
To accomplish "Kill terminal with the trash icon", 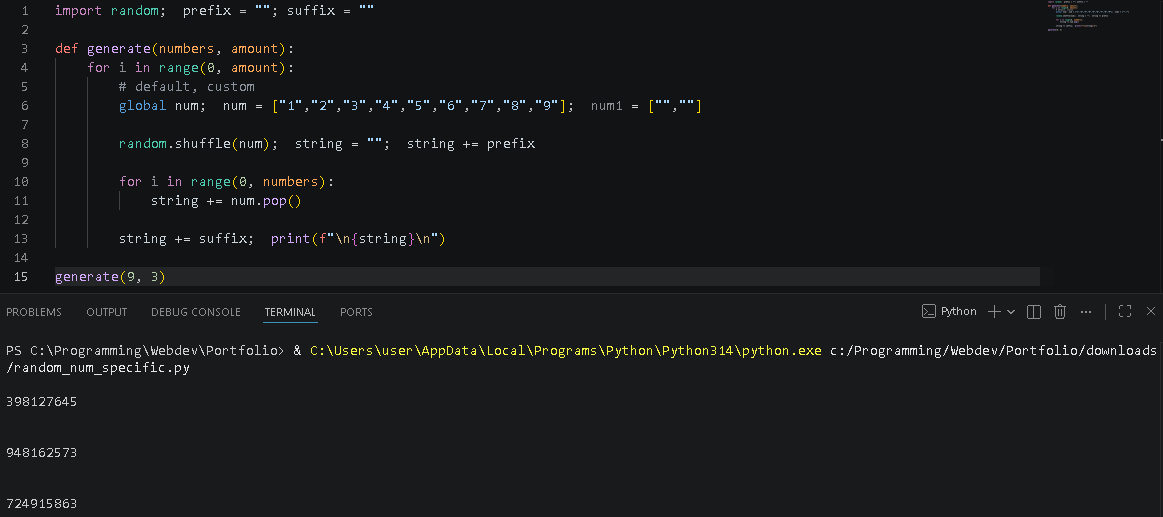I will (x=1060, y=312).
